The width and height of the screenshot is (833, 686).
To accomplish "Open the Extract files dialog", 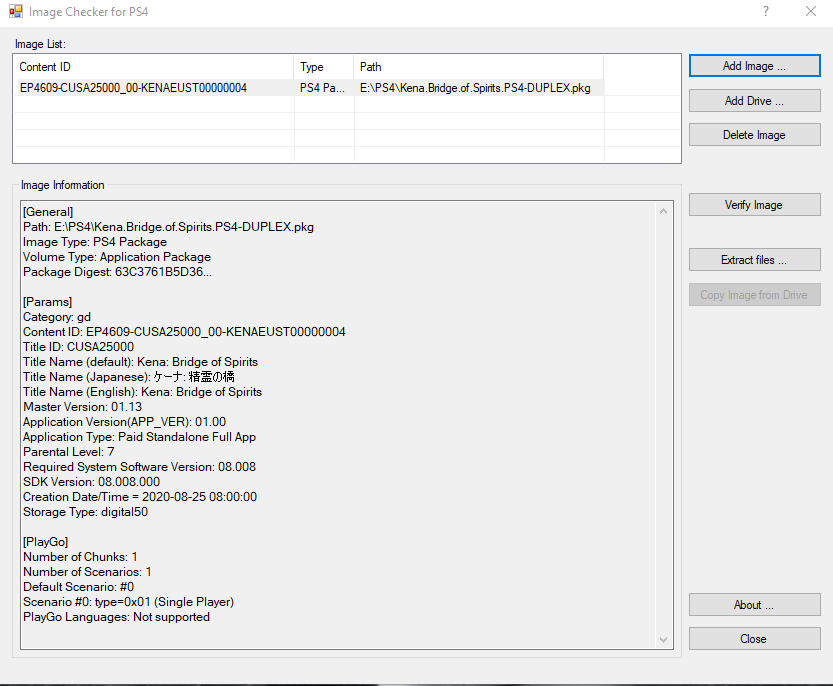I will tap(754, 260).
